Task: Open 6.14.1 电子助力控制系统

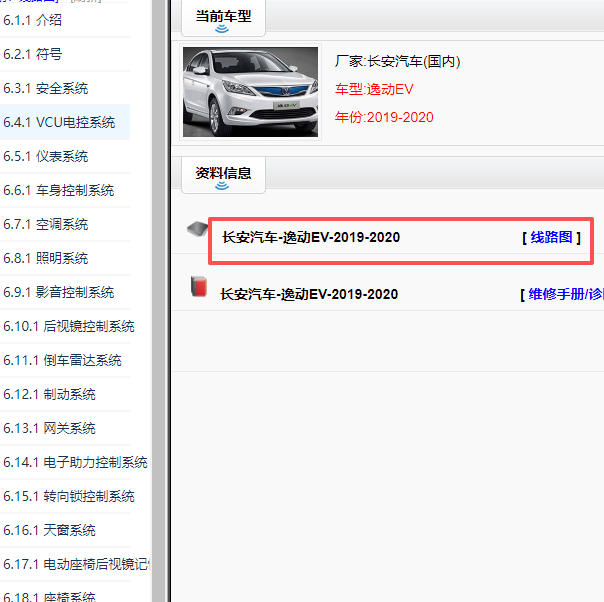Action: pyautogui.click(x=75, y=462)
